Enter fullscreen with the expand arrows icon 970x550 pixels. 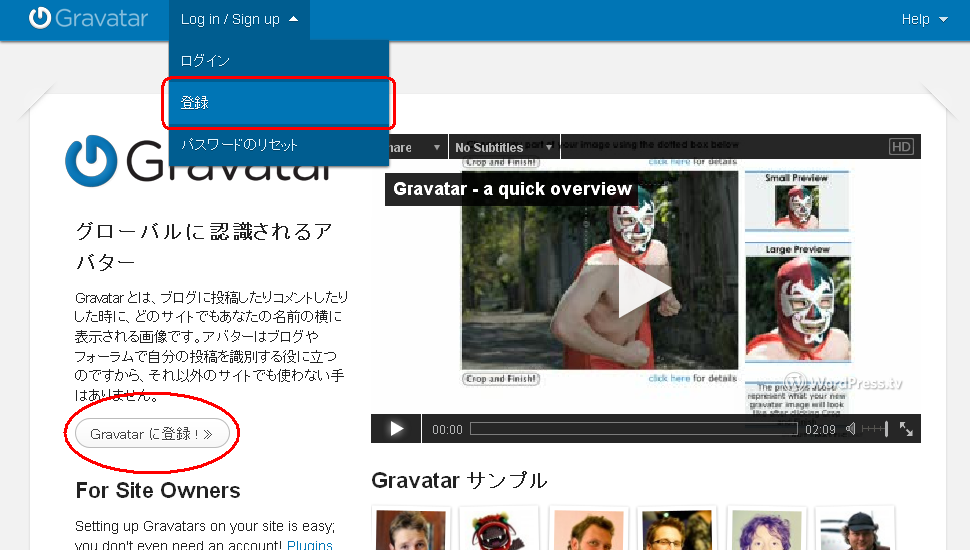[x=906, y=429]
